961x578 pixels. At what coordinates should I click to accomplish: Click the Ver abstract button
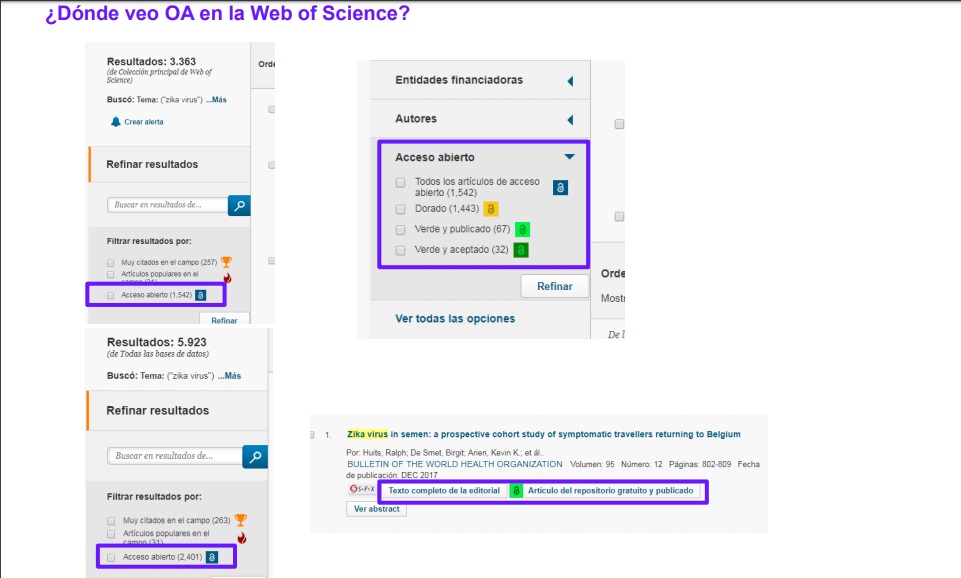coord(376,509)
